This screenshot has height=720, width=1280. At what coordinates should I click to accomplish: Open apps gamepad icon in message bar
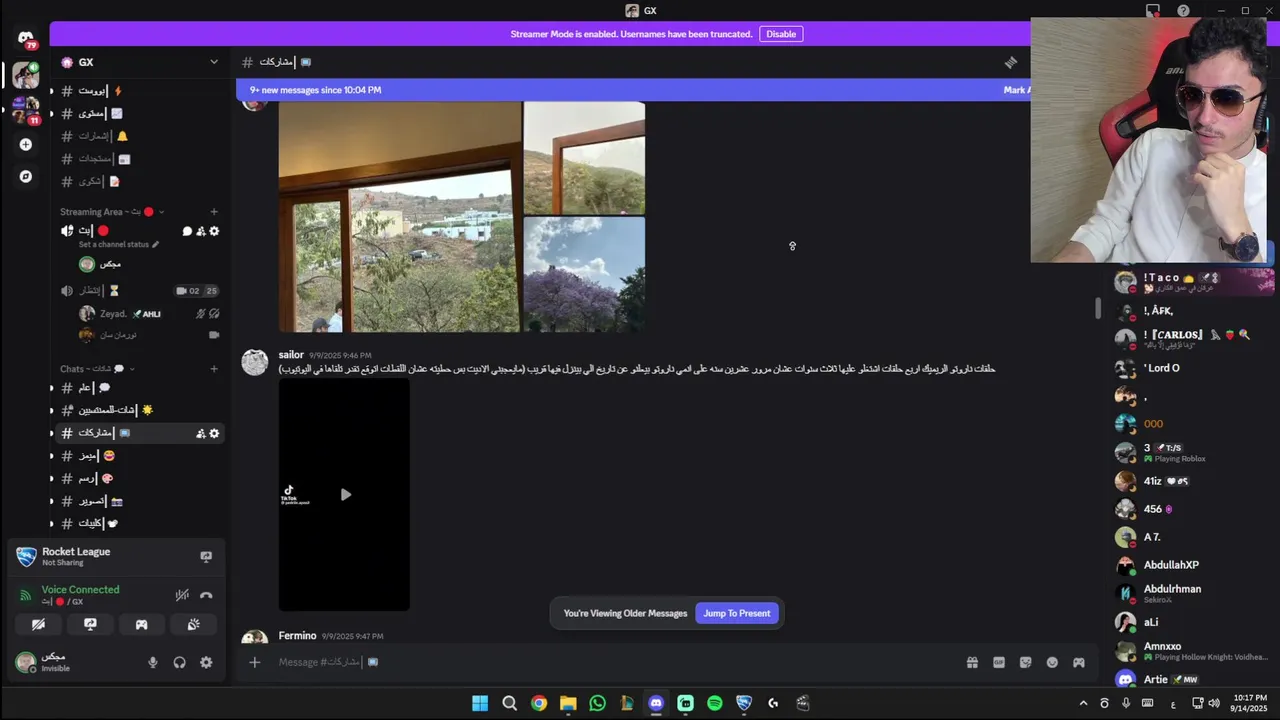(1079, 662)
